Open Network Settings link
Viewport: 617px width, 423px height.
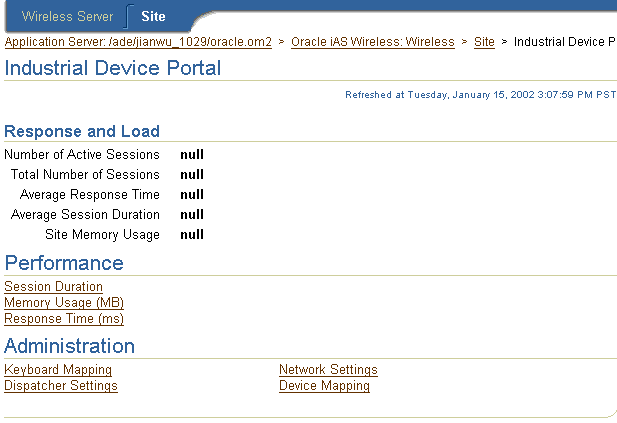[328, 369]
